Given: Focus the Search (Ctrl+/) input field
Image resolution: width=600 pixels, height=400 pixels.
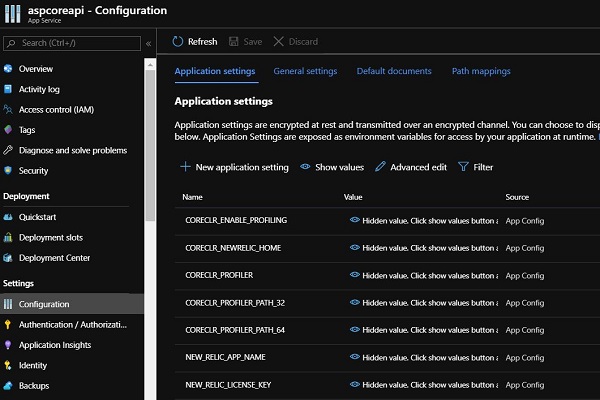Looking at the screenshot, I should click(x=72, y=43).
